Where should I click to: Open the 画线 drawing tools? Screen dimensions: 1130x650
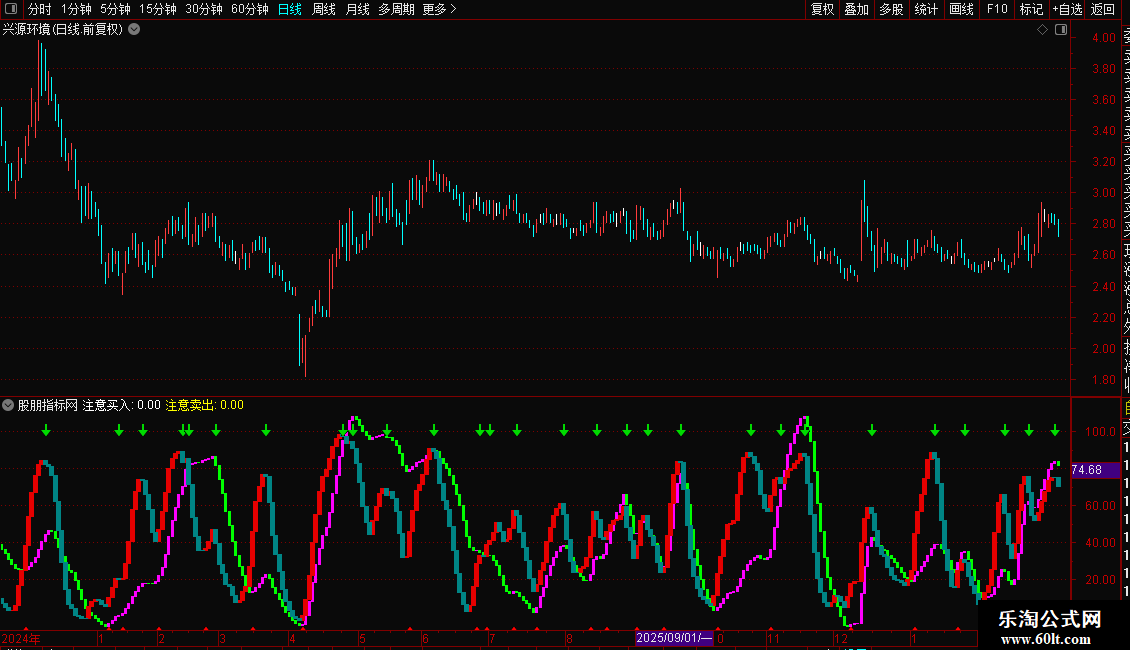point(961,9)
